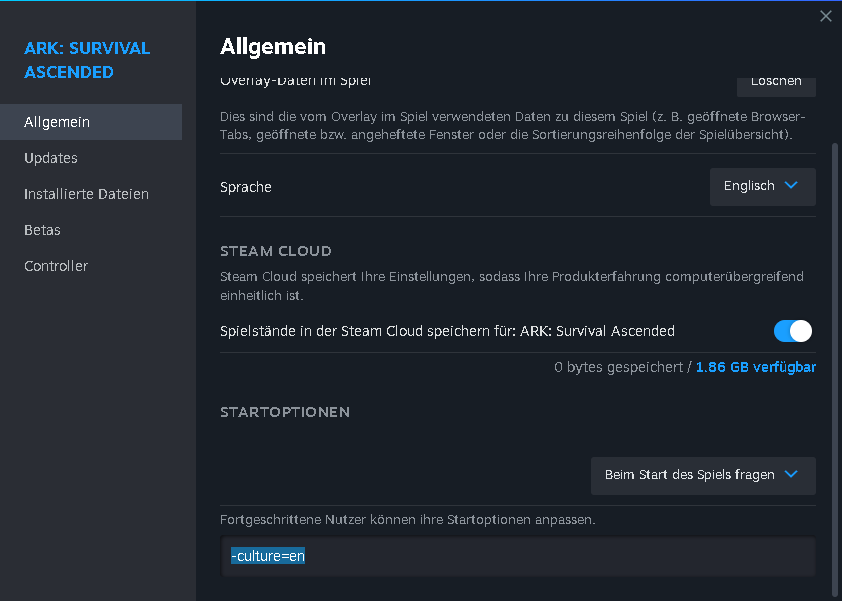Click the Allgemein page heading
Image resolution: width=842 pixels, height=601 pixels.
(273, 47)
